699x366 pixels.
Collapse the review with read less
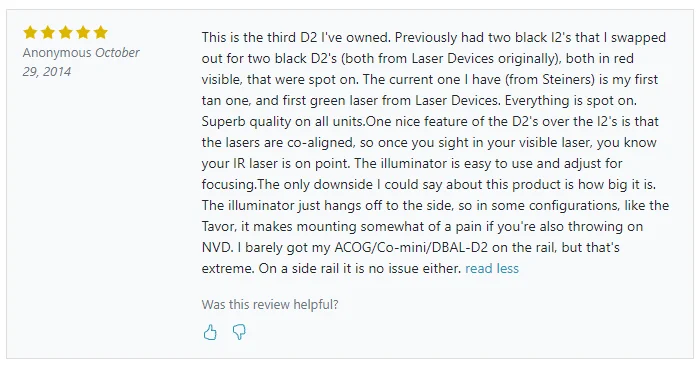pyautogui.click(x=492, y=268)
